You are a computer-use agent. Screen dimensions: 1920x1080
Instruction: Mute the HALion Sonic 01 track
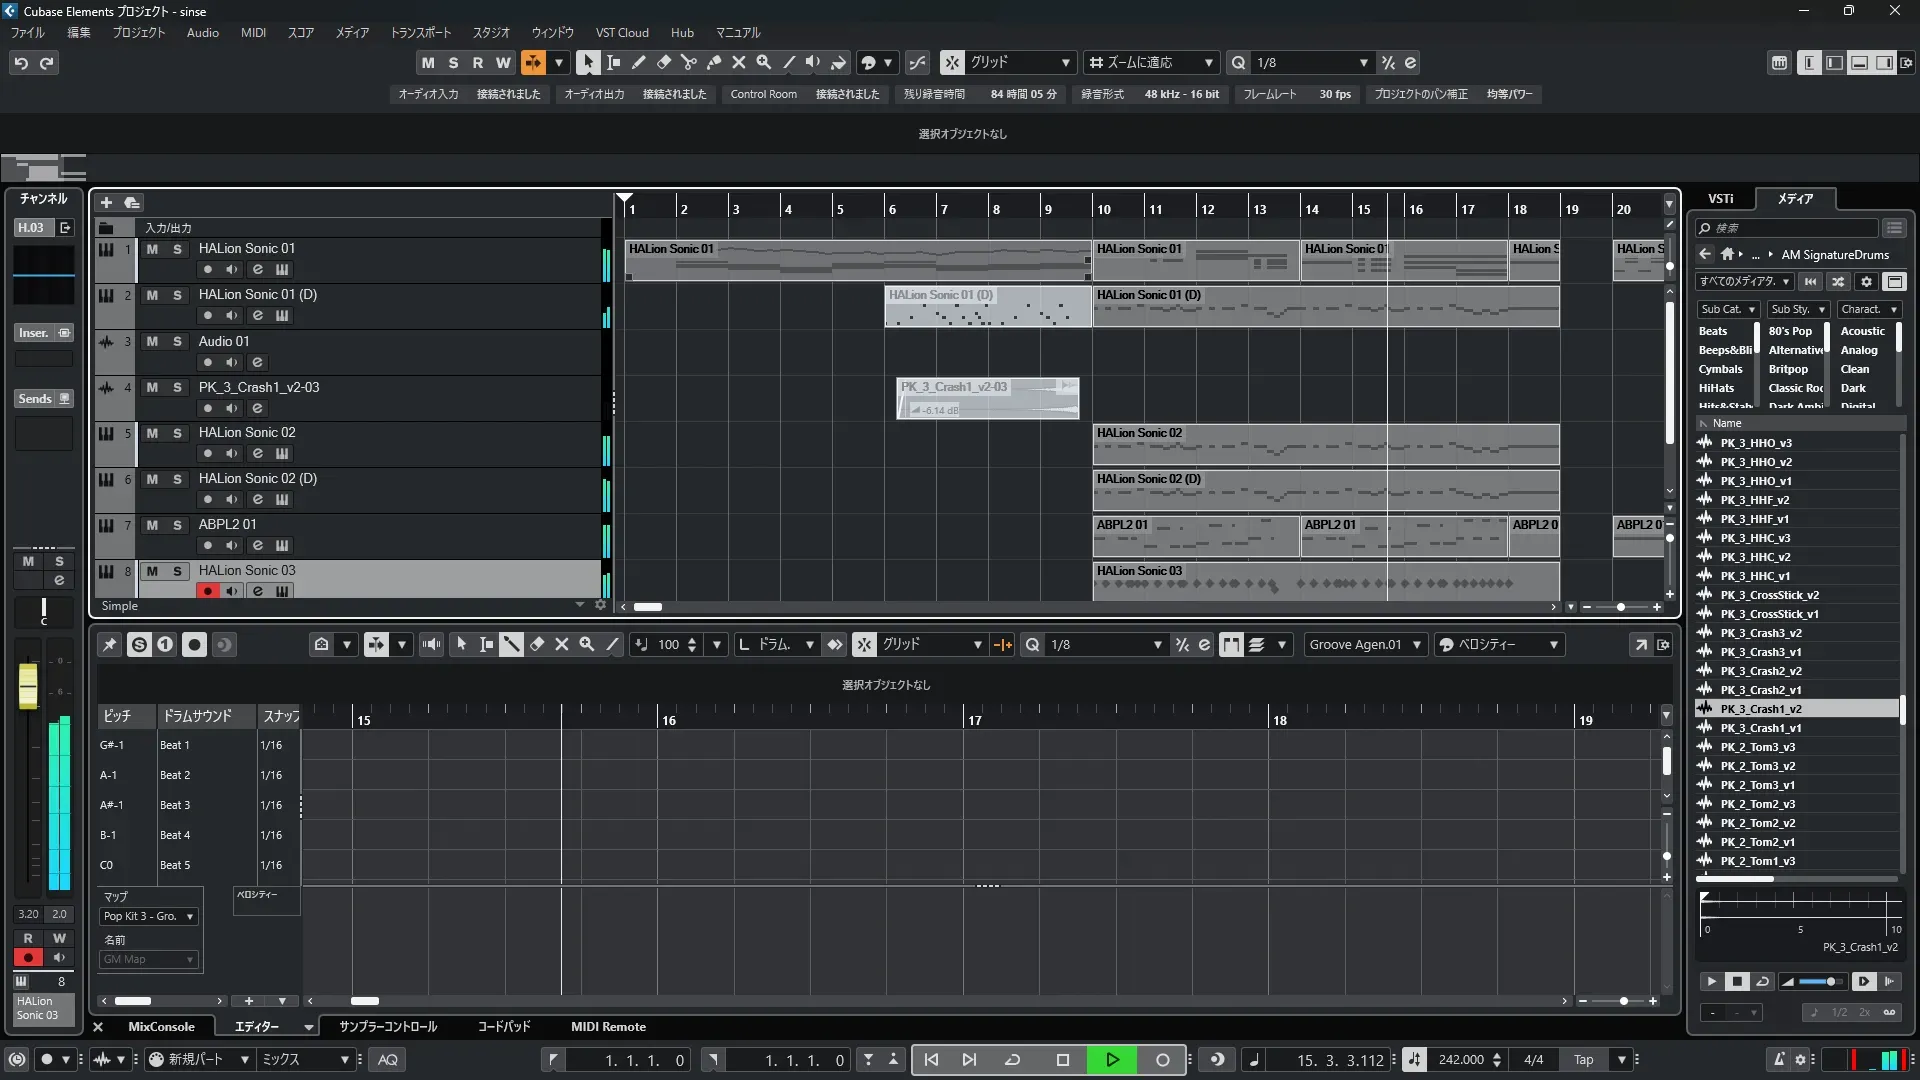(x=152, y=249)
